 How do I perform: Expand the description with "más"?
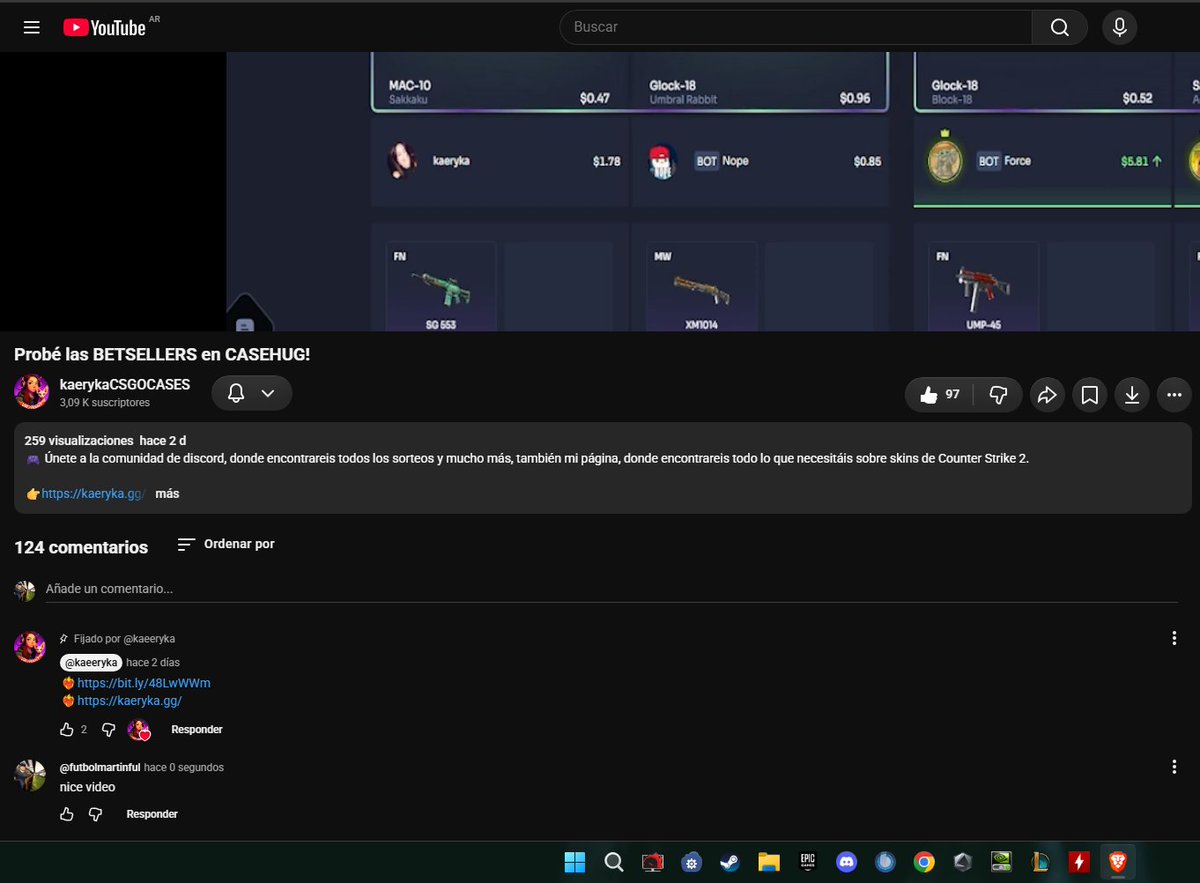(x=167, y=494)
